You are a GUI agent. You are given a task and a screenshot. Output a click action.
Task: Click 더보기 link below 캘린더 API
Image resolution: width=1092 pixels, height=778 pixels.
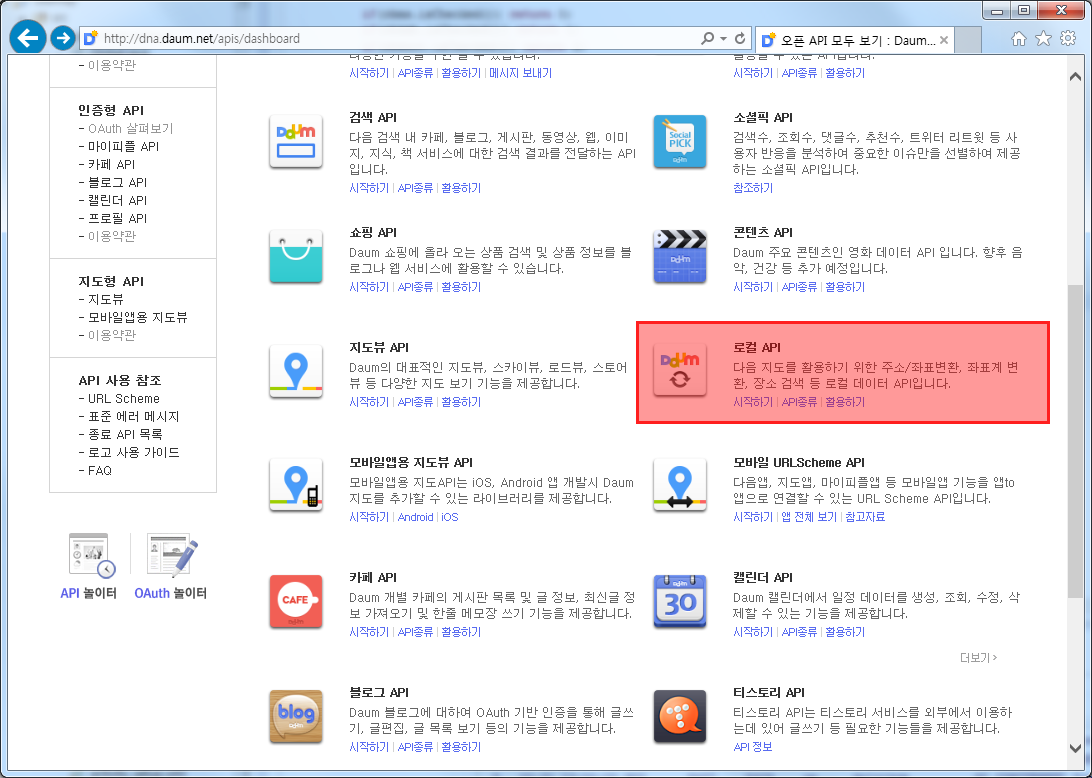(978, 658)
